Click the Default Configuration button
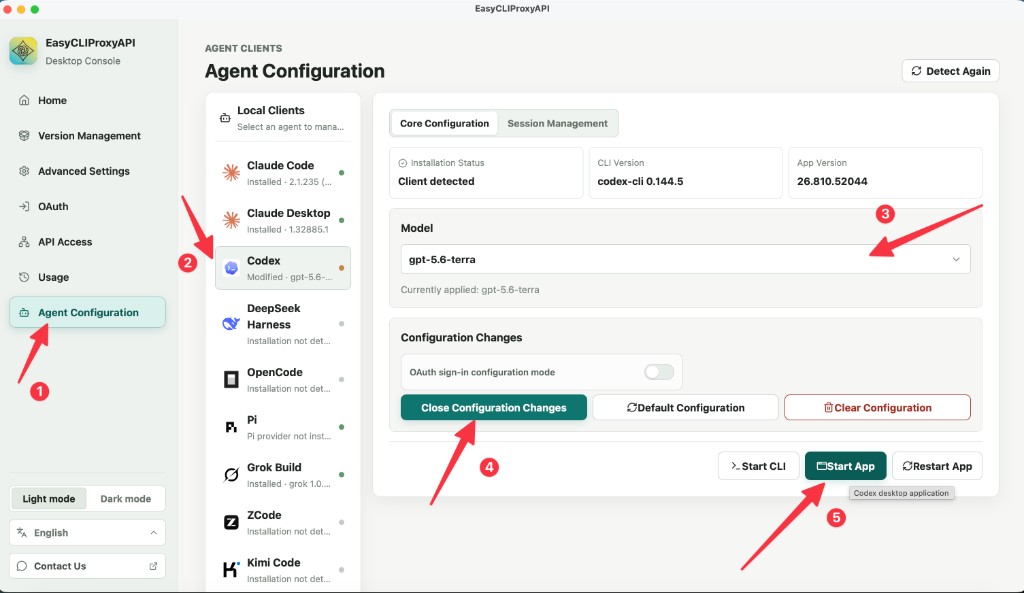The image size is (1024, 593). coord(685,408)
